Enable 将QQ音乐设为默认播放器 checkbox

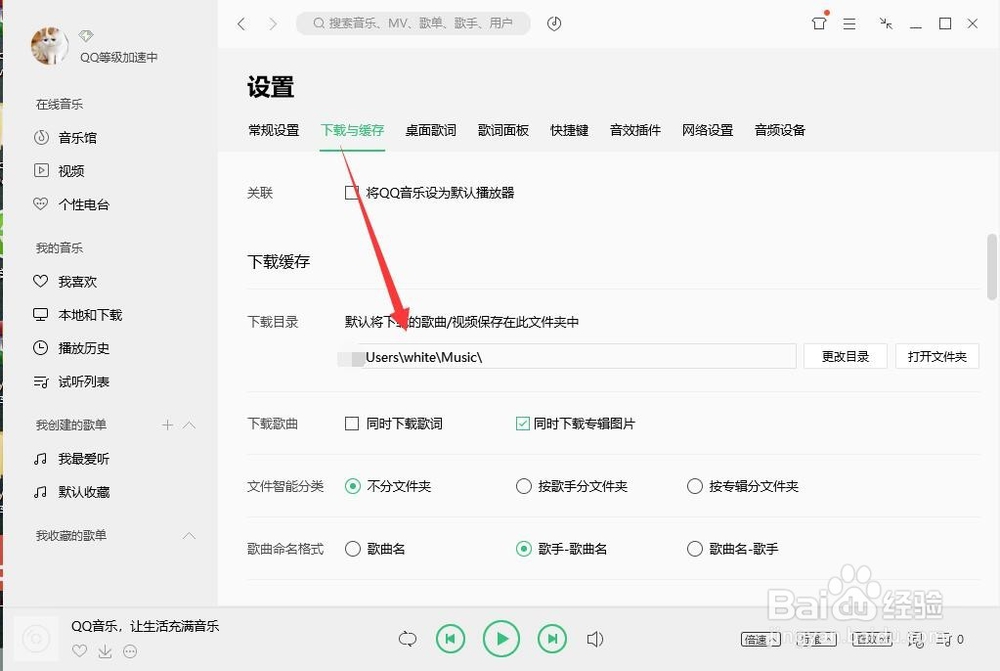pyautogui.click(x=351, y=192)
